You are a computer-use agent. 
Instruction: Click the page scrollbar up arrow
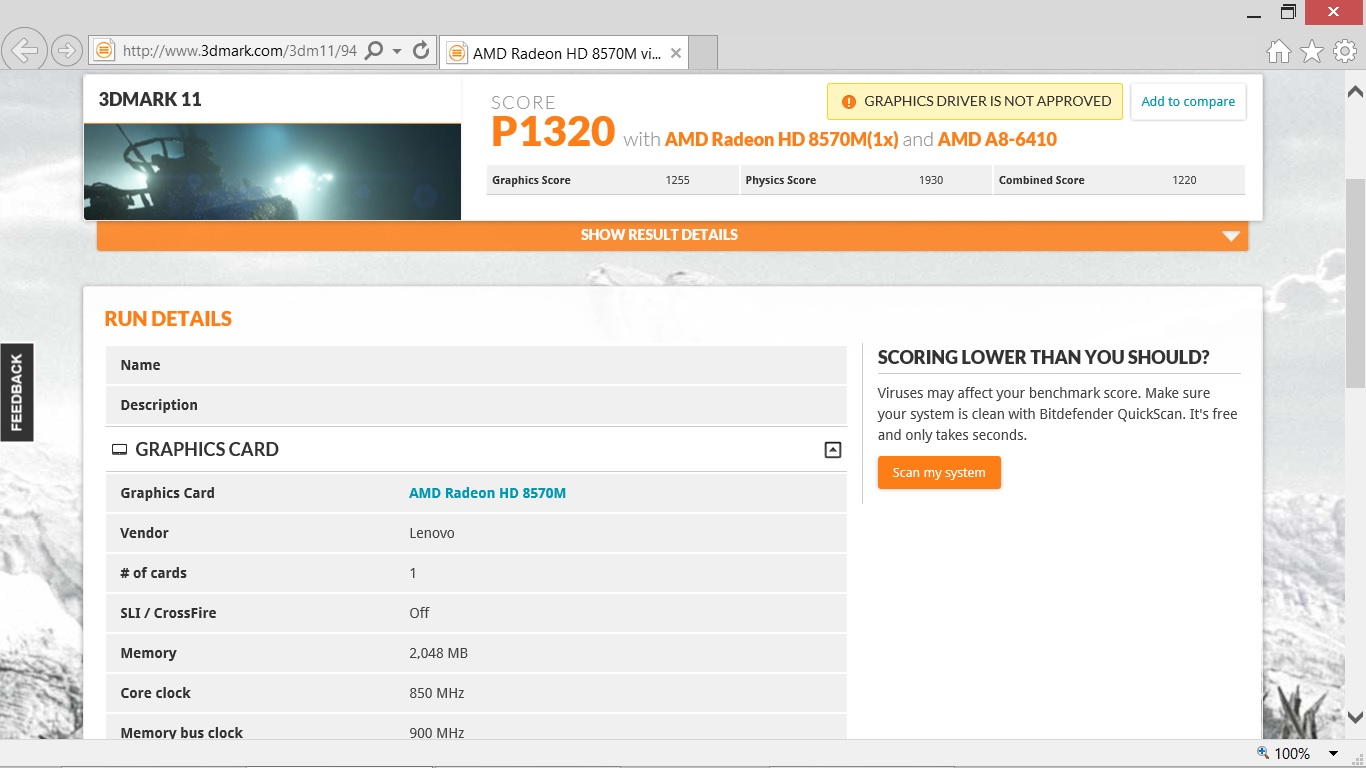[x=1355, y=91]
